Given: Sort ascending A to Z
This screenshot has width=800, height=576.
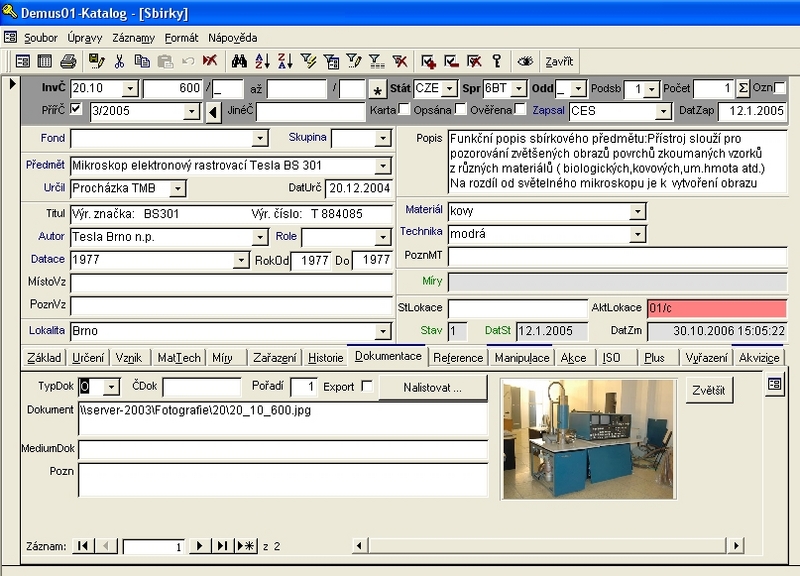Looking at the screenshot, I should pyautogui.click(x=262, y=62).
